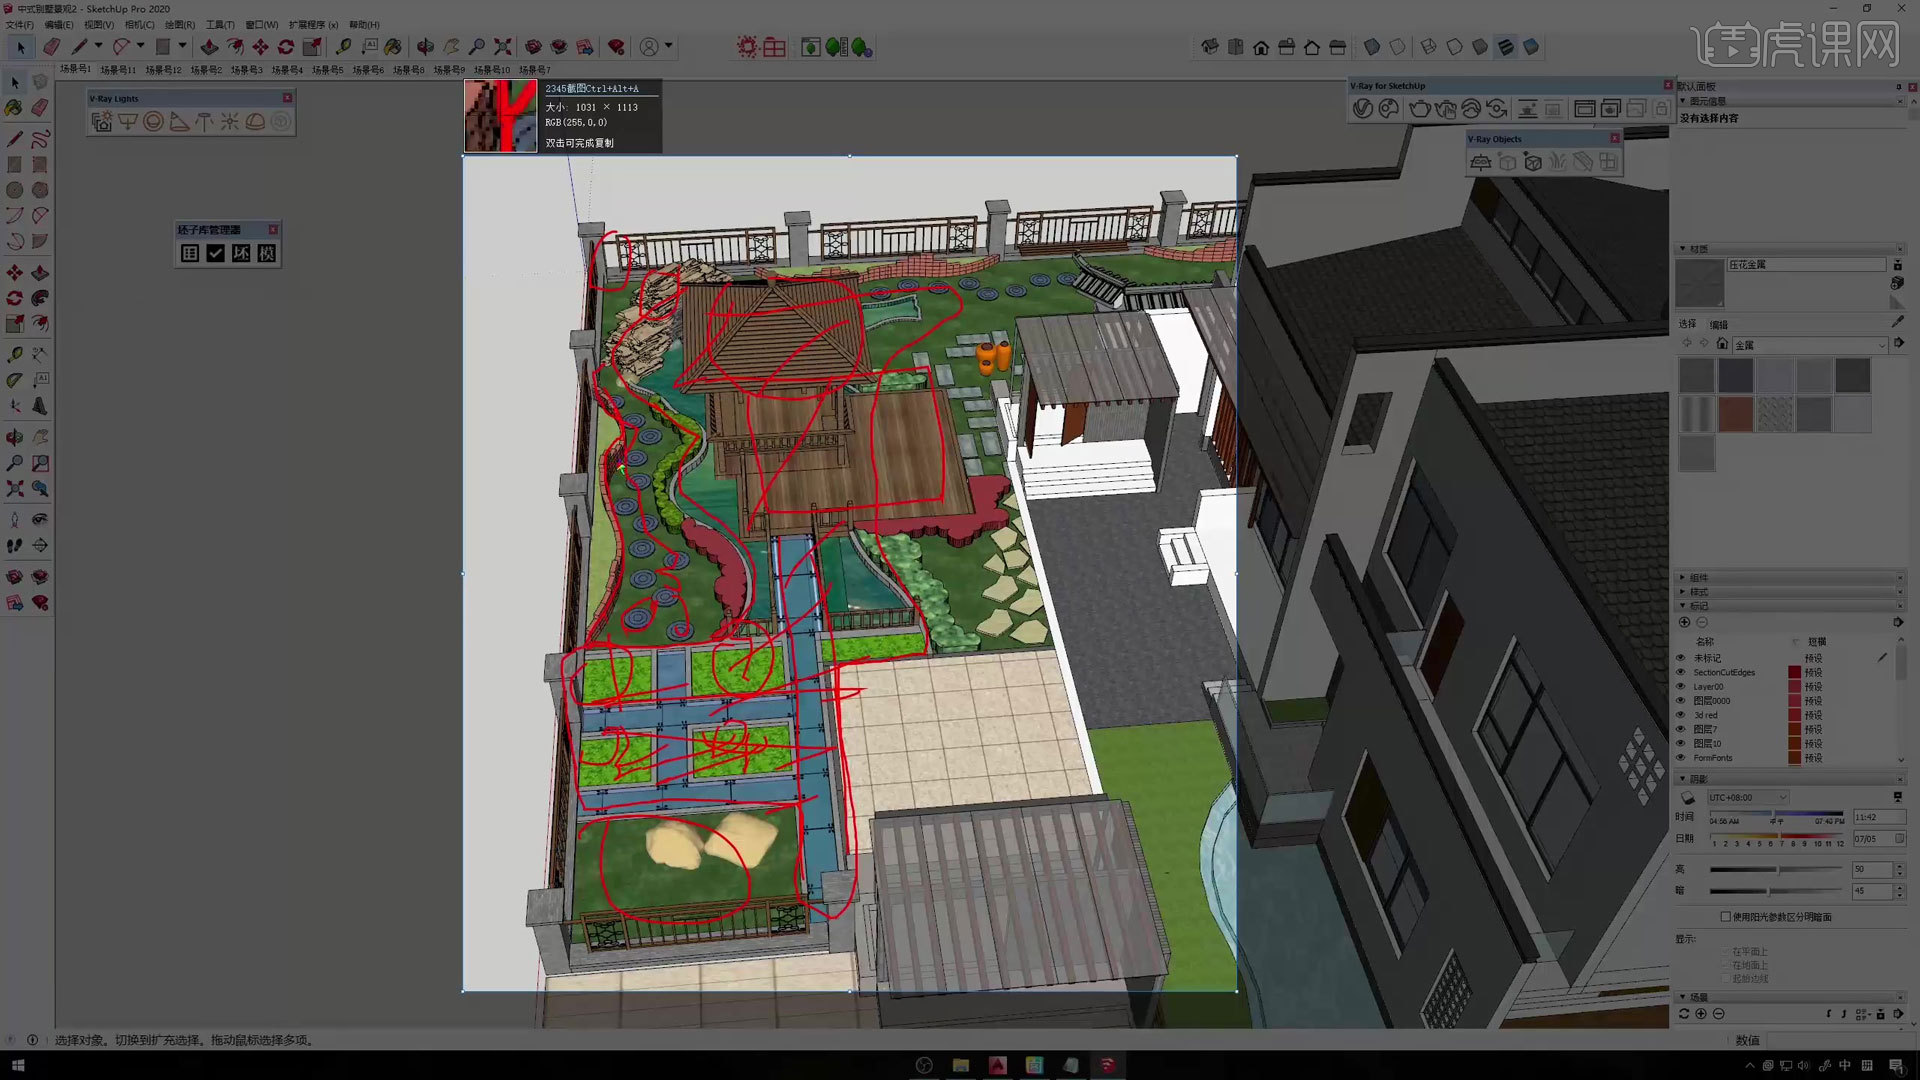Switch to scene tab 场景号10
1920x1080 pixels.
coord(492,70)
